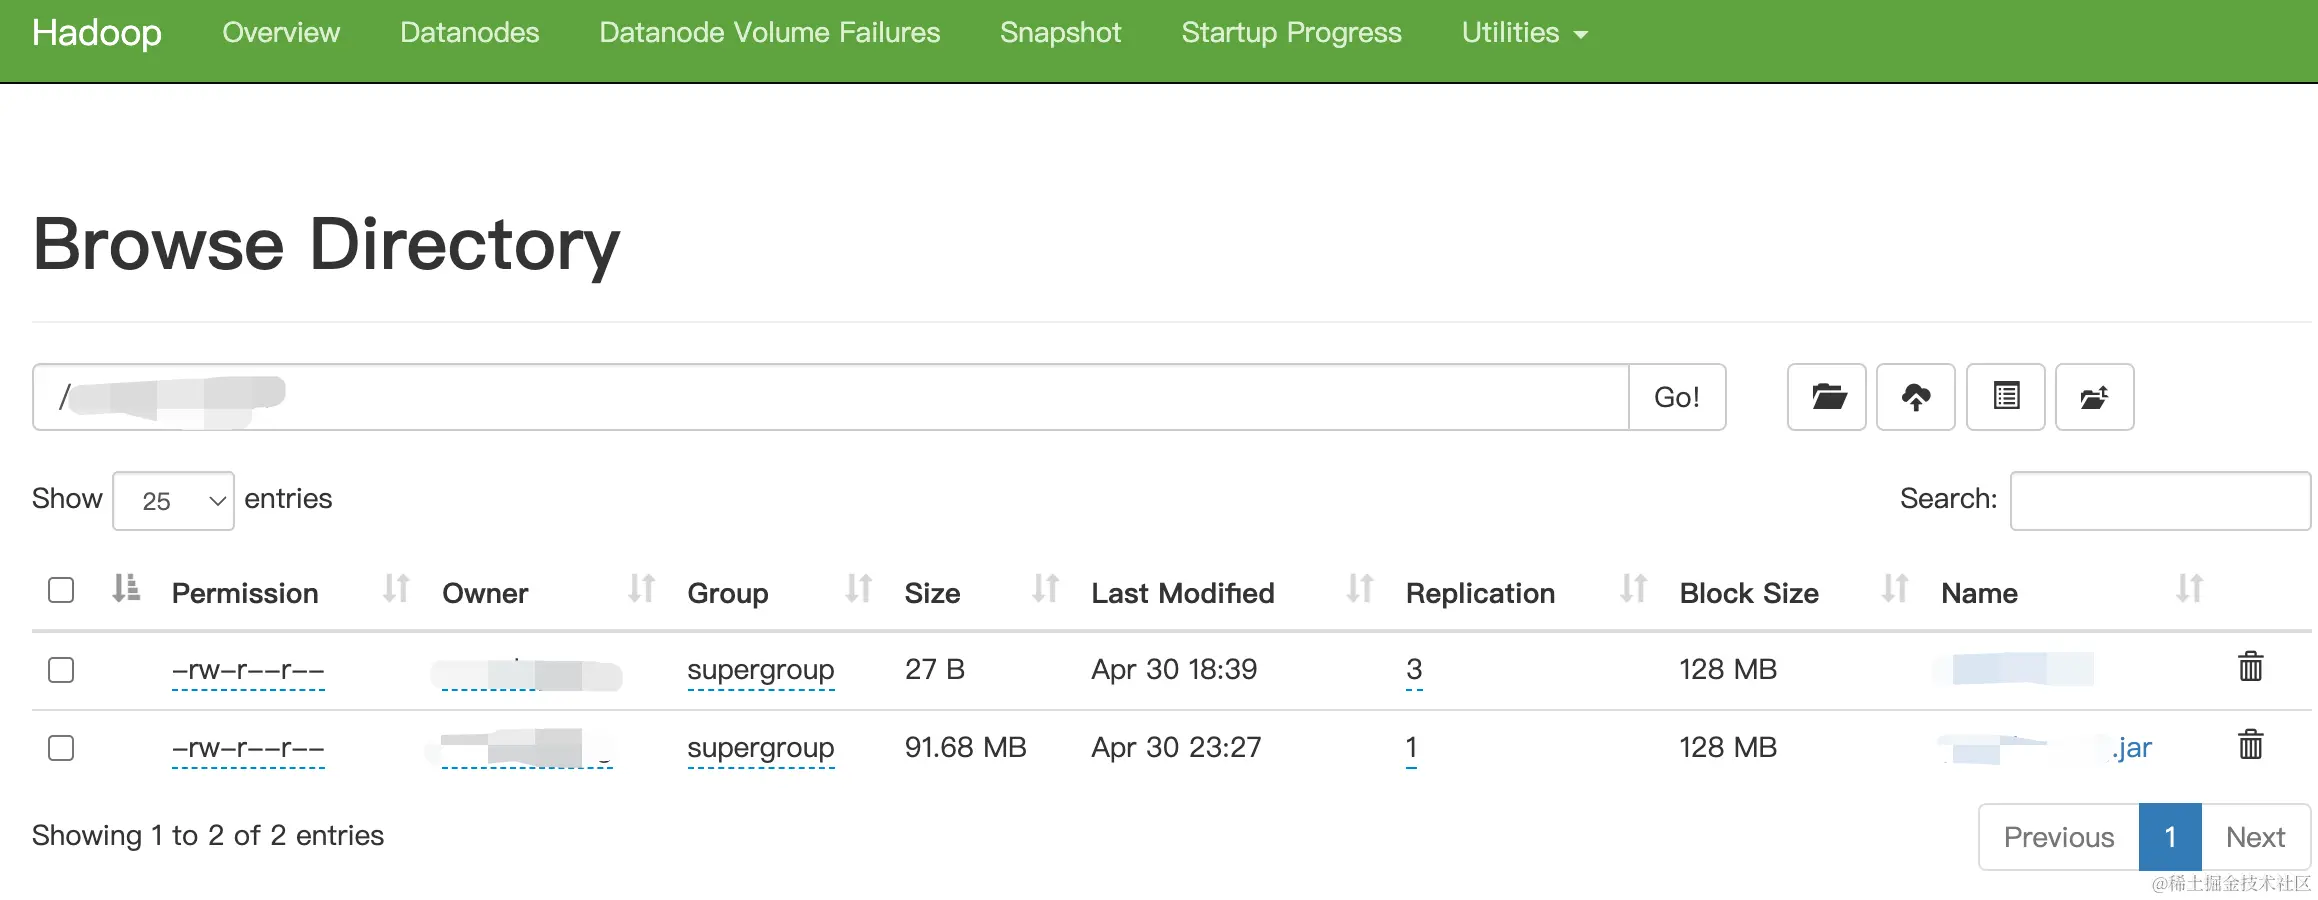Image resolution: width=2318 pixels, height=900 pixels.
Task: Check the box for the 27 B file
Action: 61,670
